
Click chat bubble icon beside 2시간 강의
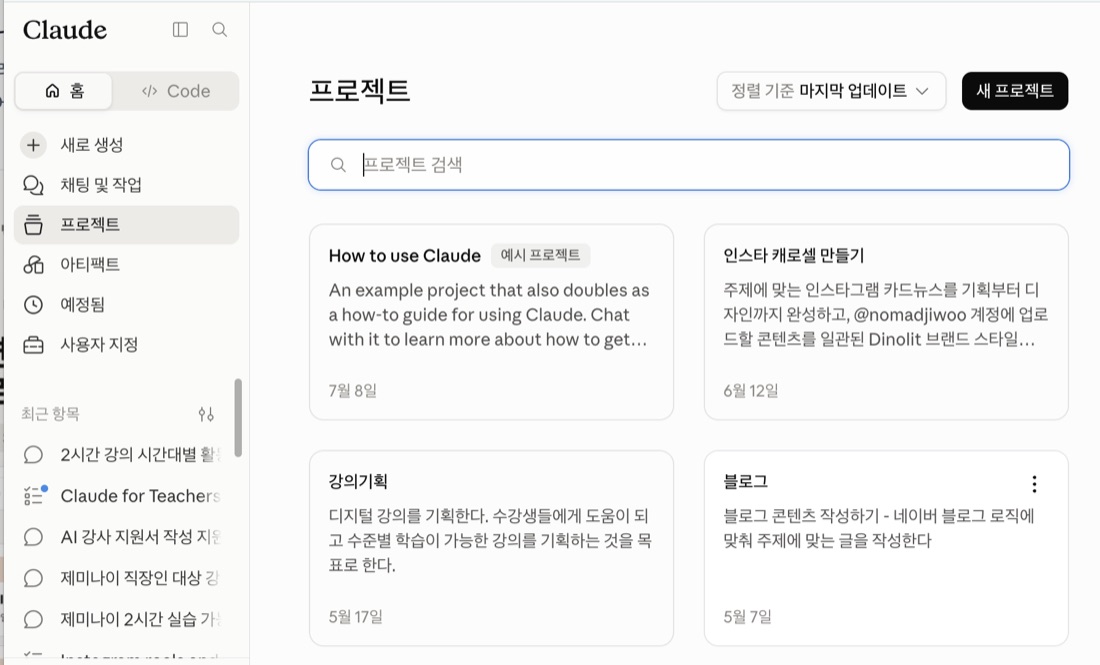(33, 455)
